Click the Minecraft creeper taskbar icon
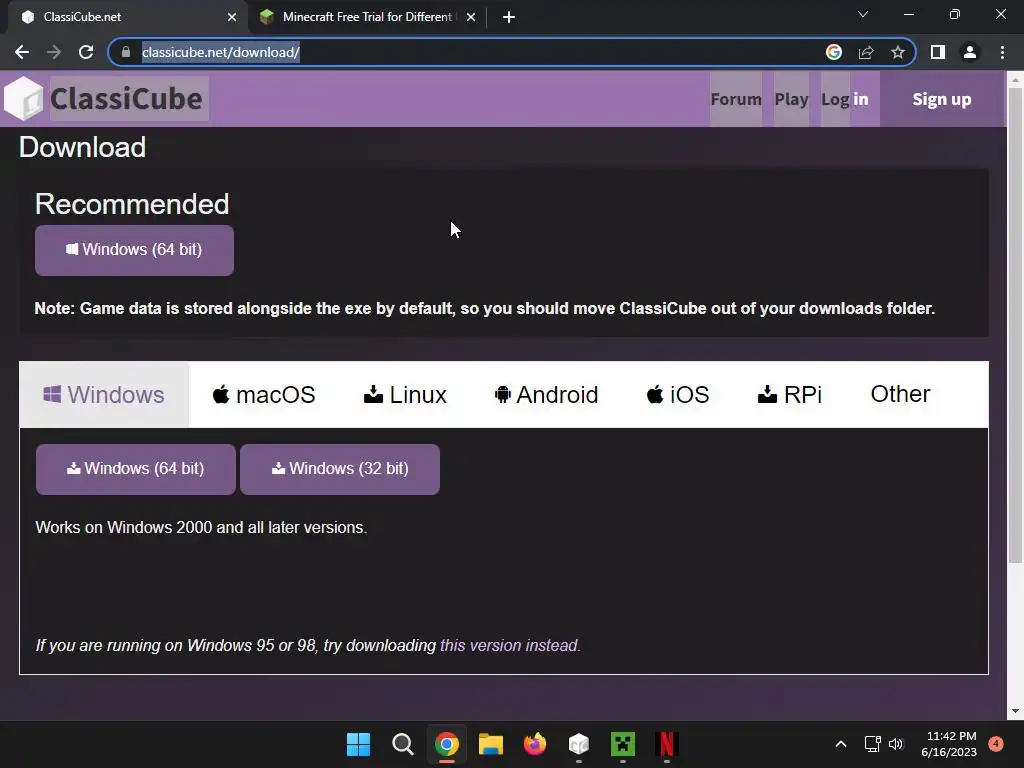1024x768 pixels. pos(623,744)
